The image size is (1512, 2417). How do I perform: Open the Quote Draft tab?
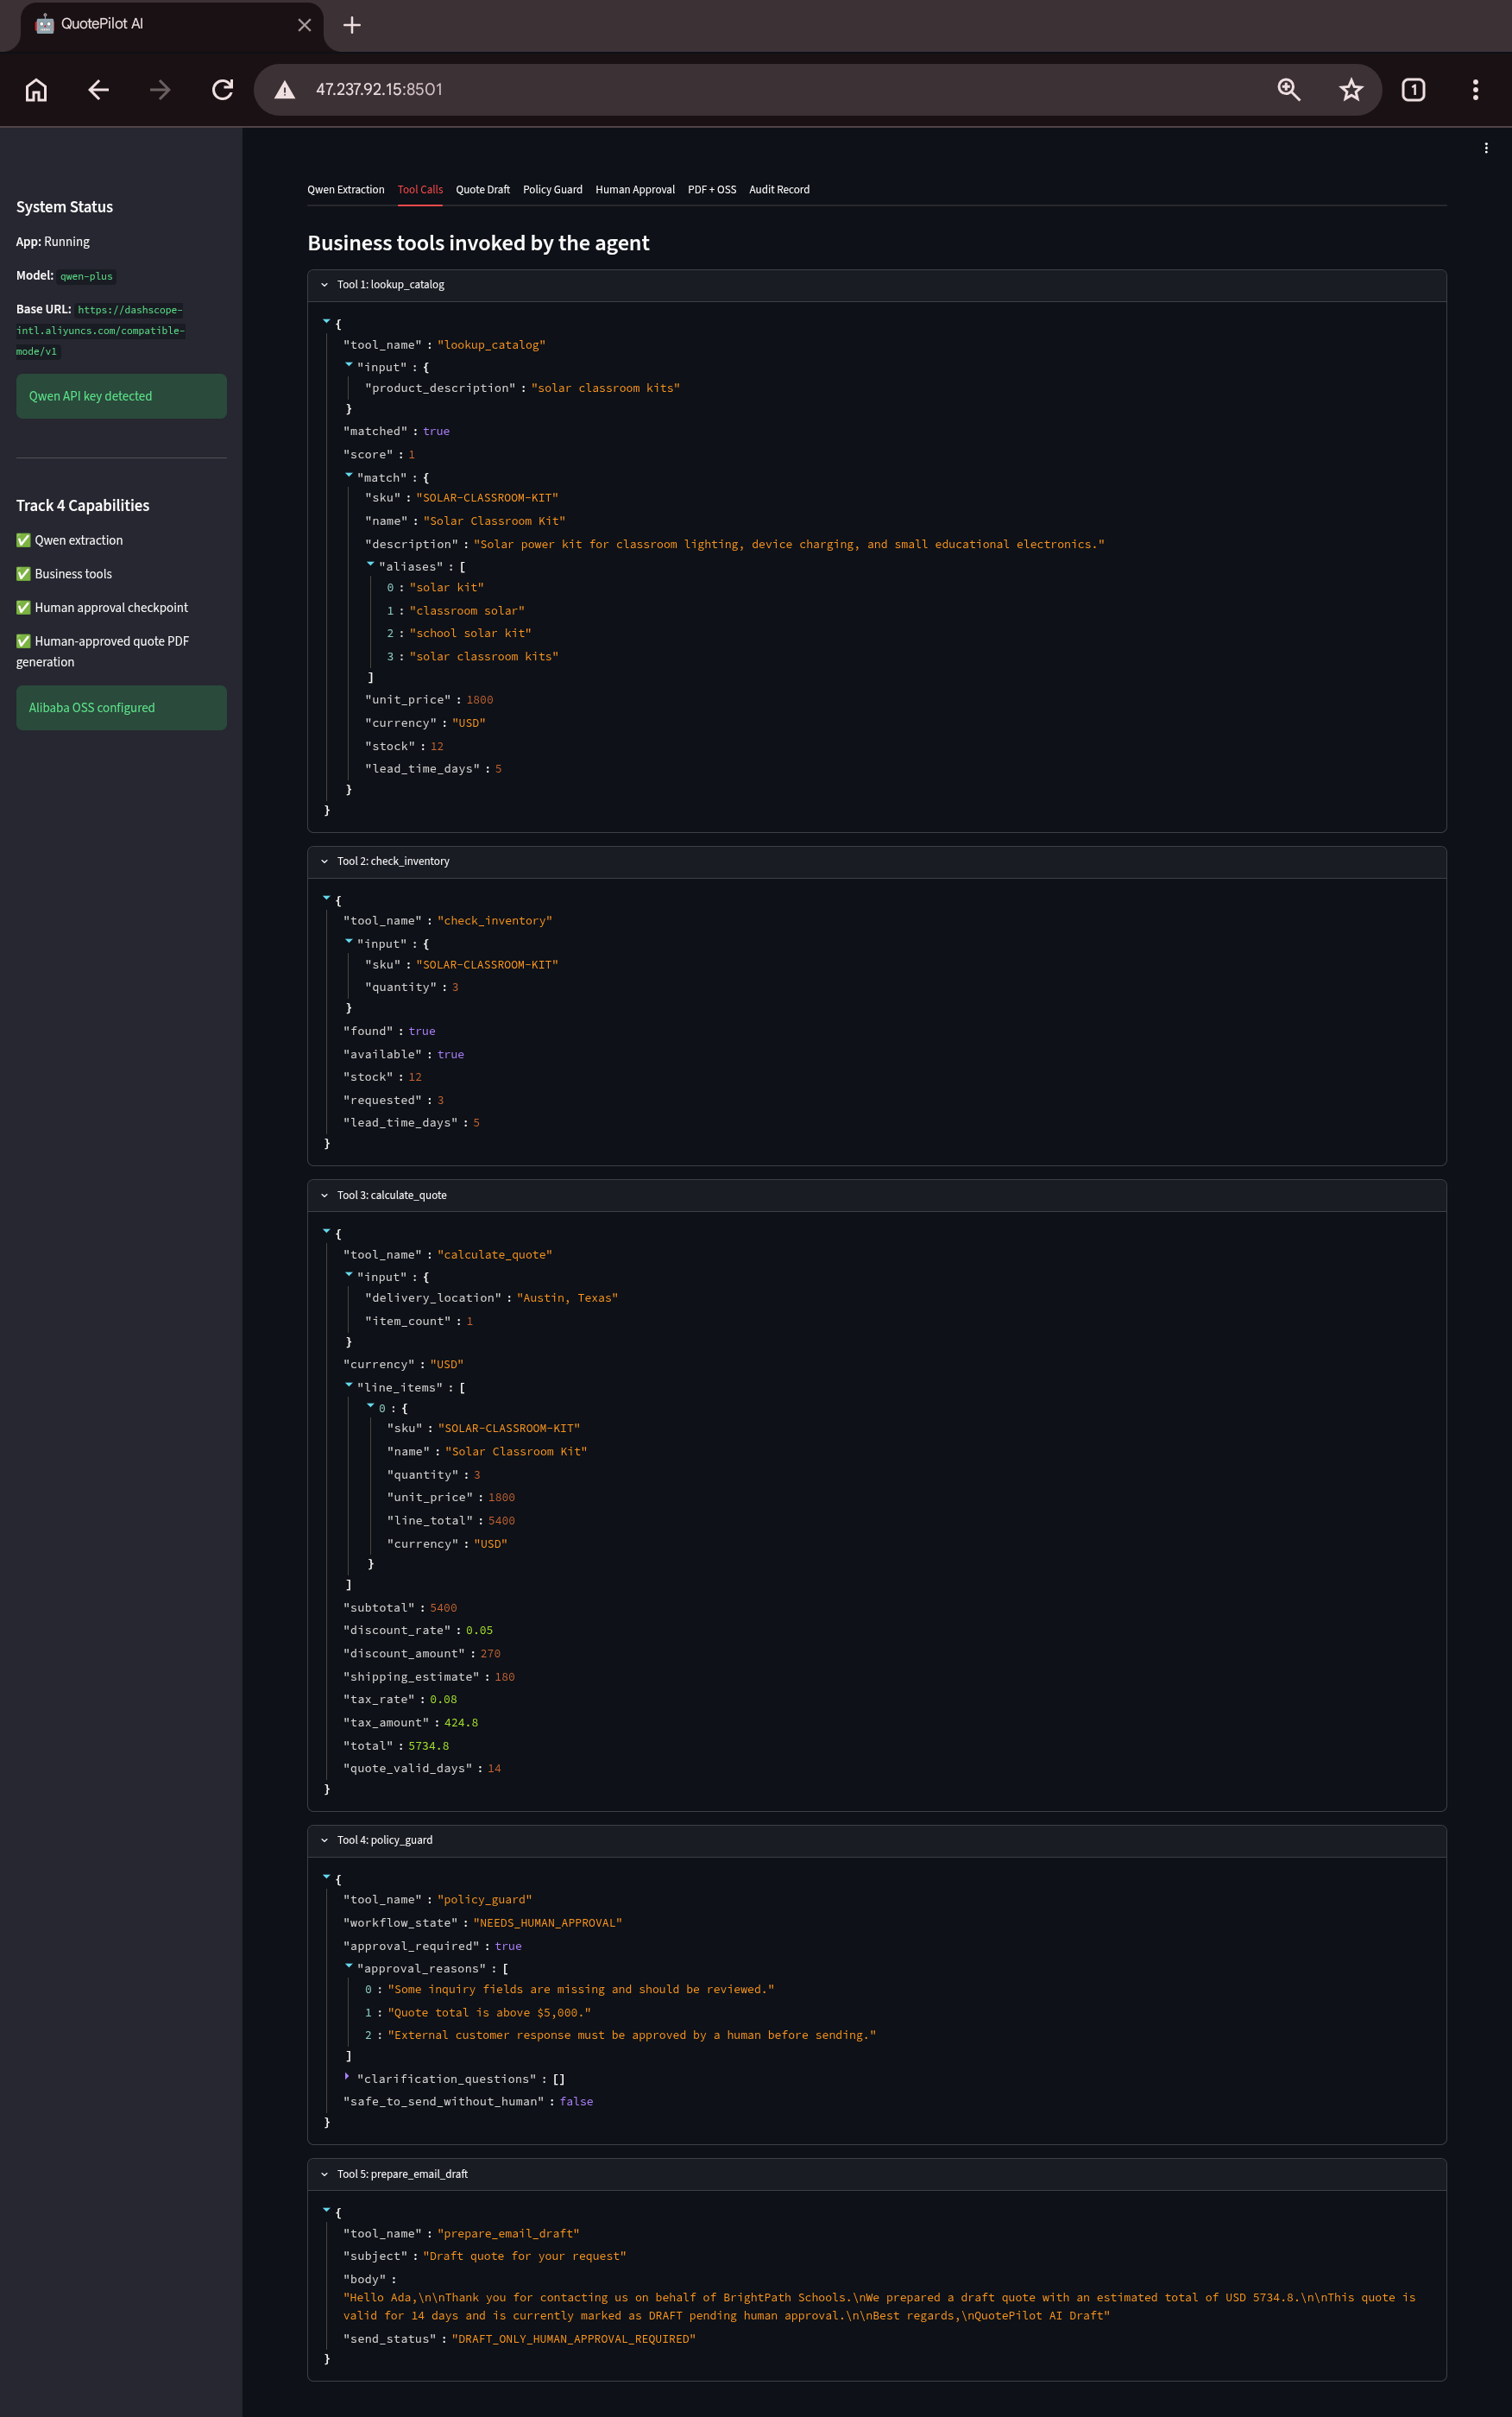[483, 189]
